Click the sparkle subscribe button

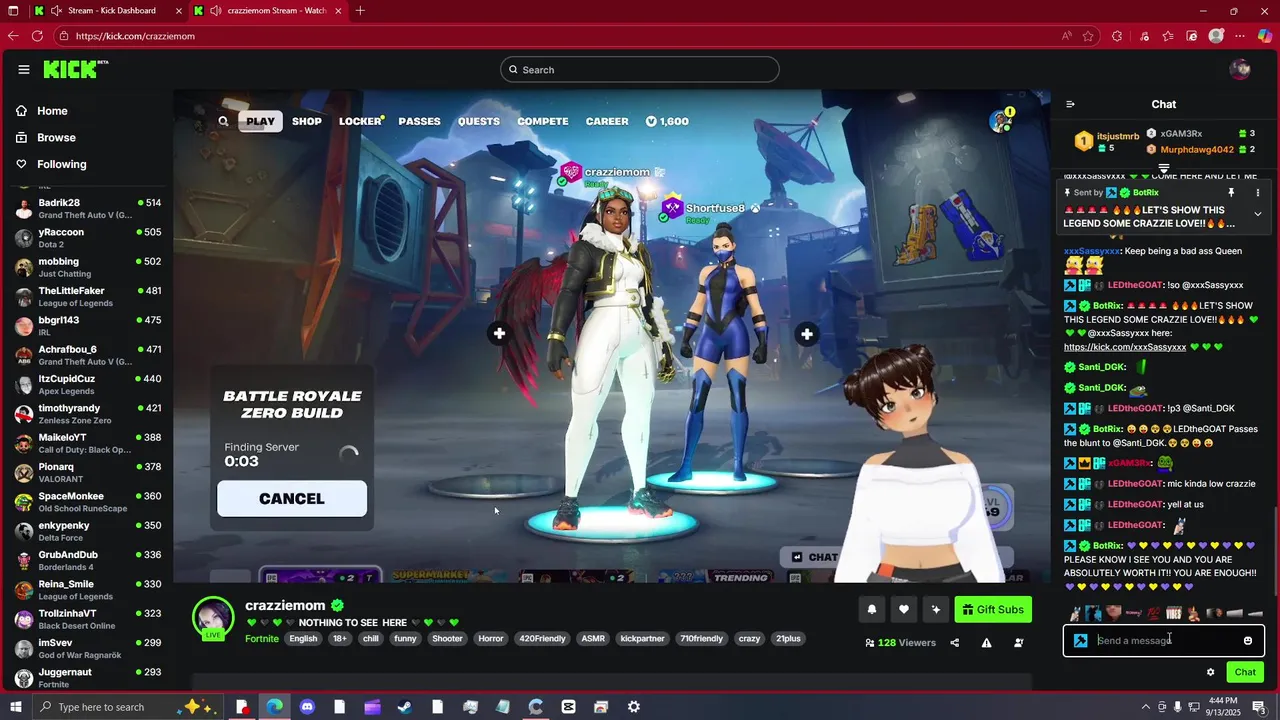coord(936,609)
